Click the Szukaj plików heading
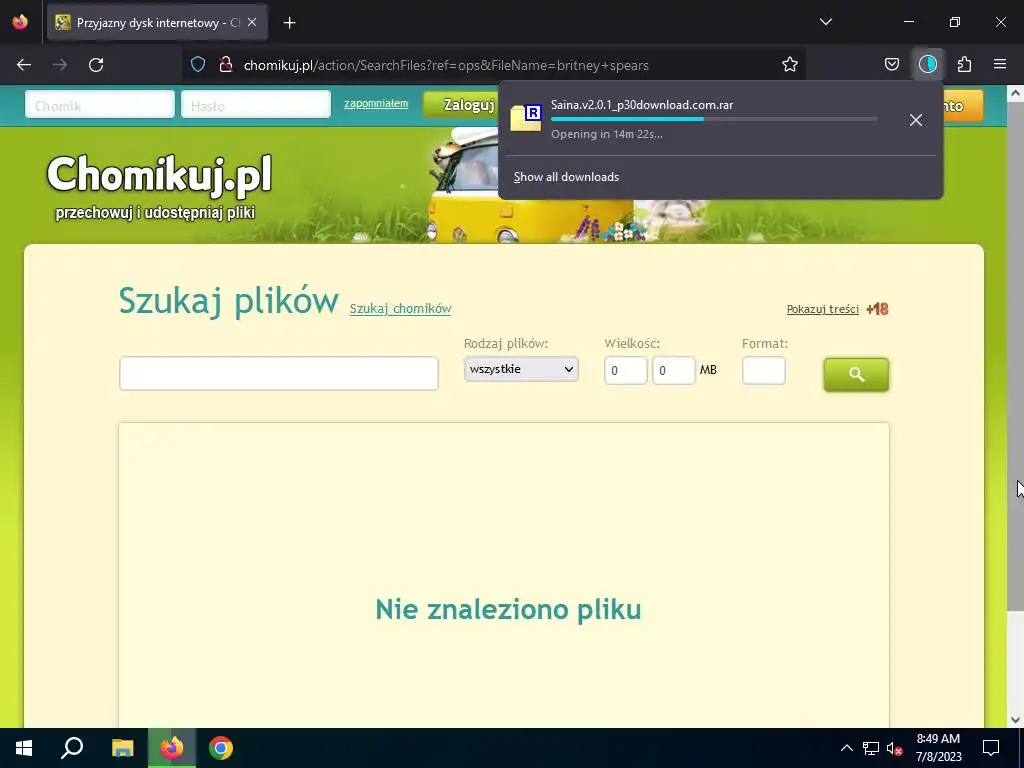 (x=229, y=301)
